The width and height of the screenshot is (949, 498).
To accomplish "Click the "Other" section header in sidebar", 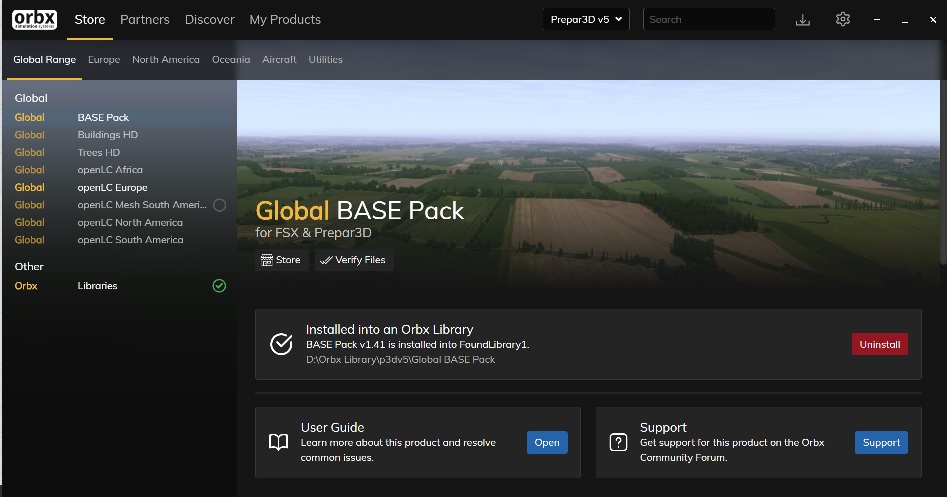I will (29, 266).
